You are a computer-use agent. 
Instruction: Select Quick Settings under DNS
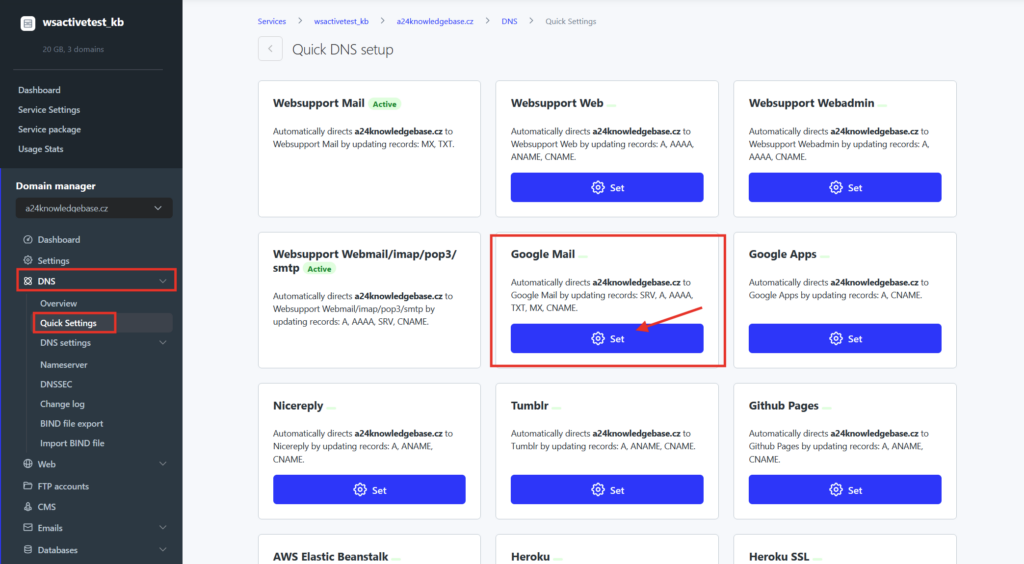[x=68, y=323]
